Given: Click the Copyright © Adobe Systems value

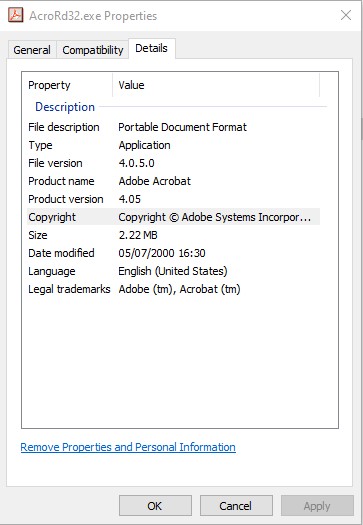Looking at the screenshot, I should pos(215,217).
